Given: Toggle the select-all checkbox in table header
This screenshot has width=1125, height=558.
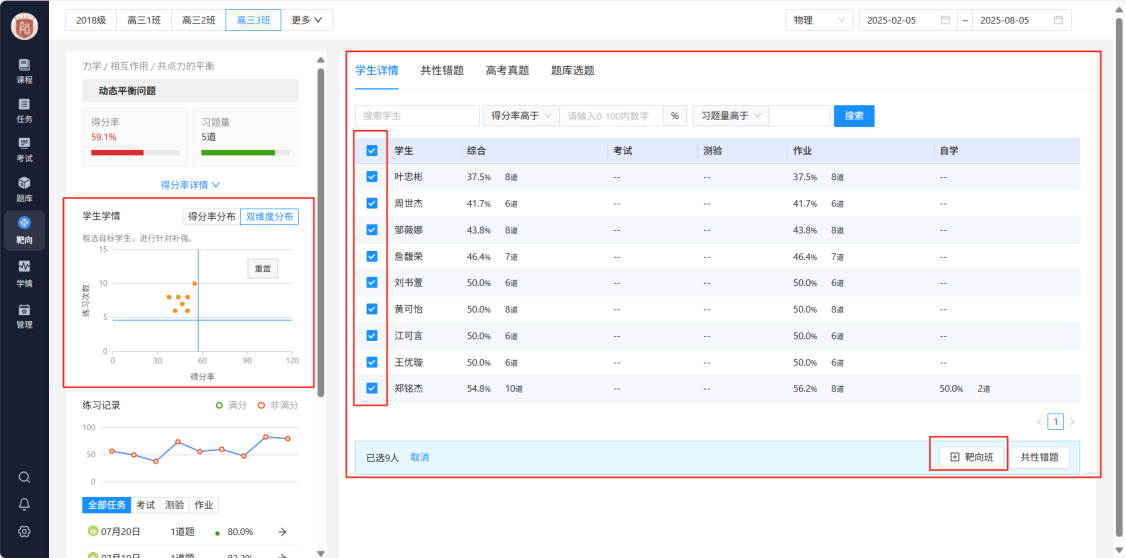Looking at the screenshot, I should (372, 151).
